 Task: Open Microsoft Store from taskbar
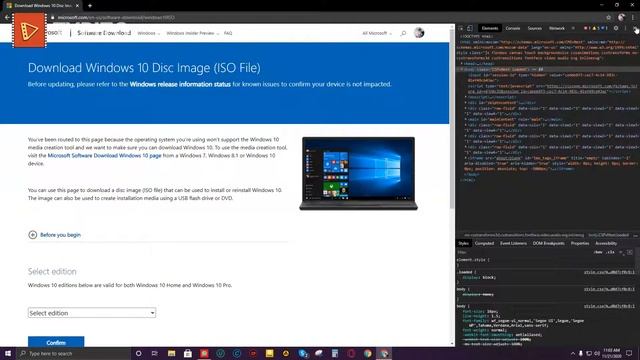pos(188,353)
